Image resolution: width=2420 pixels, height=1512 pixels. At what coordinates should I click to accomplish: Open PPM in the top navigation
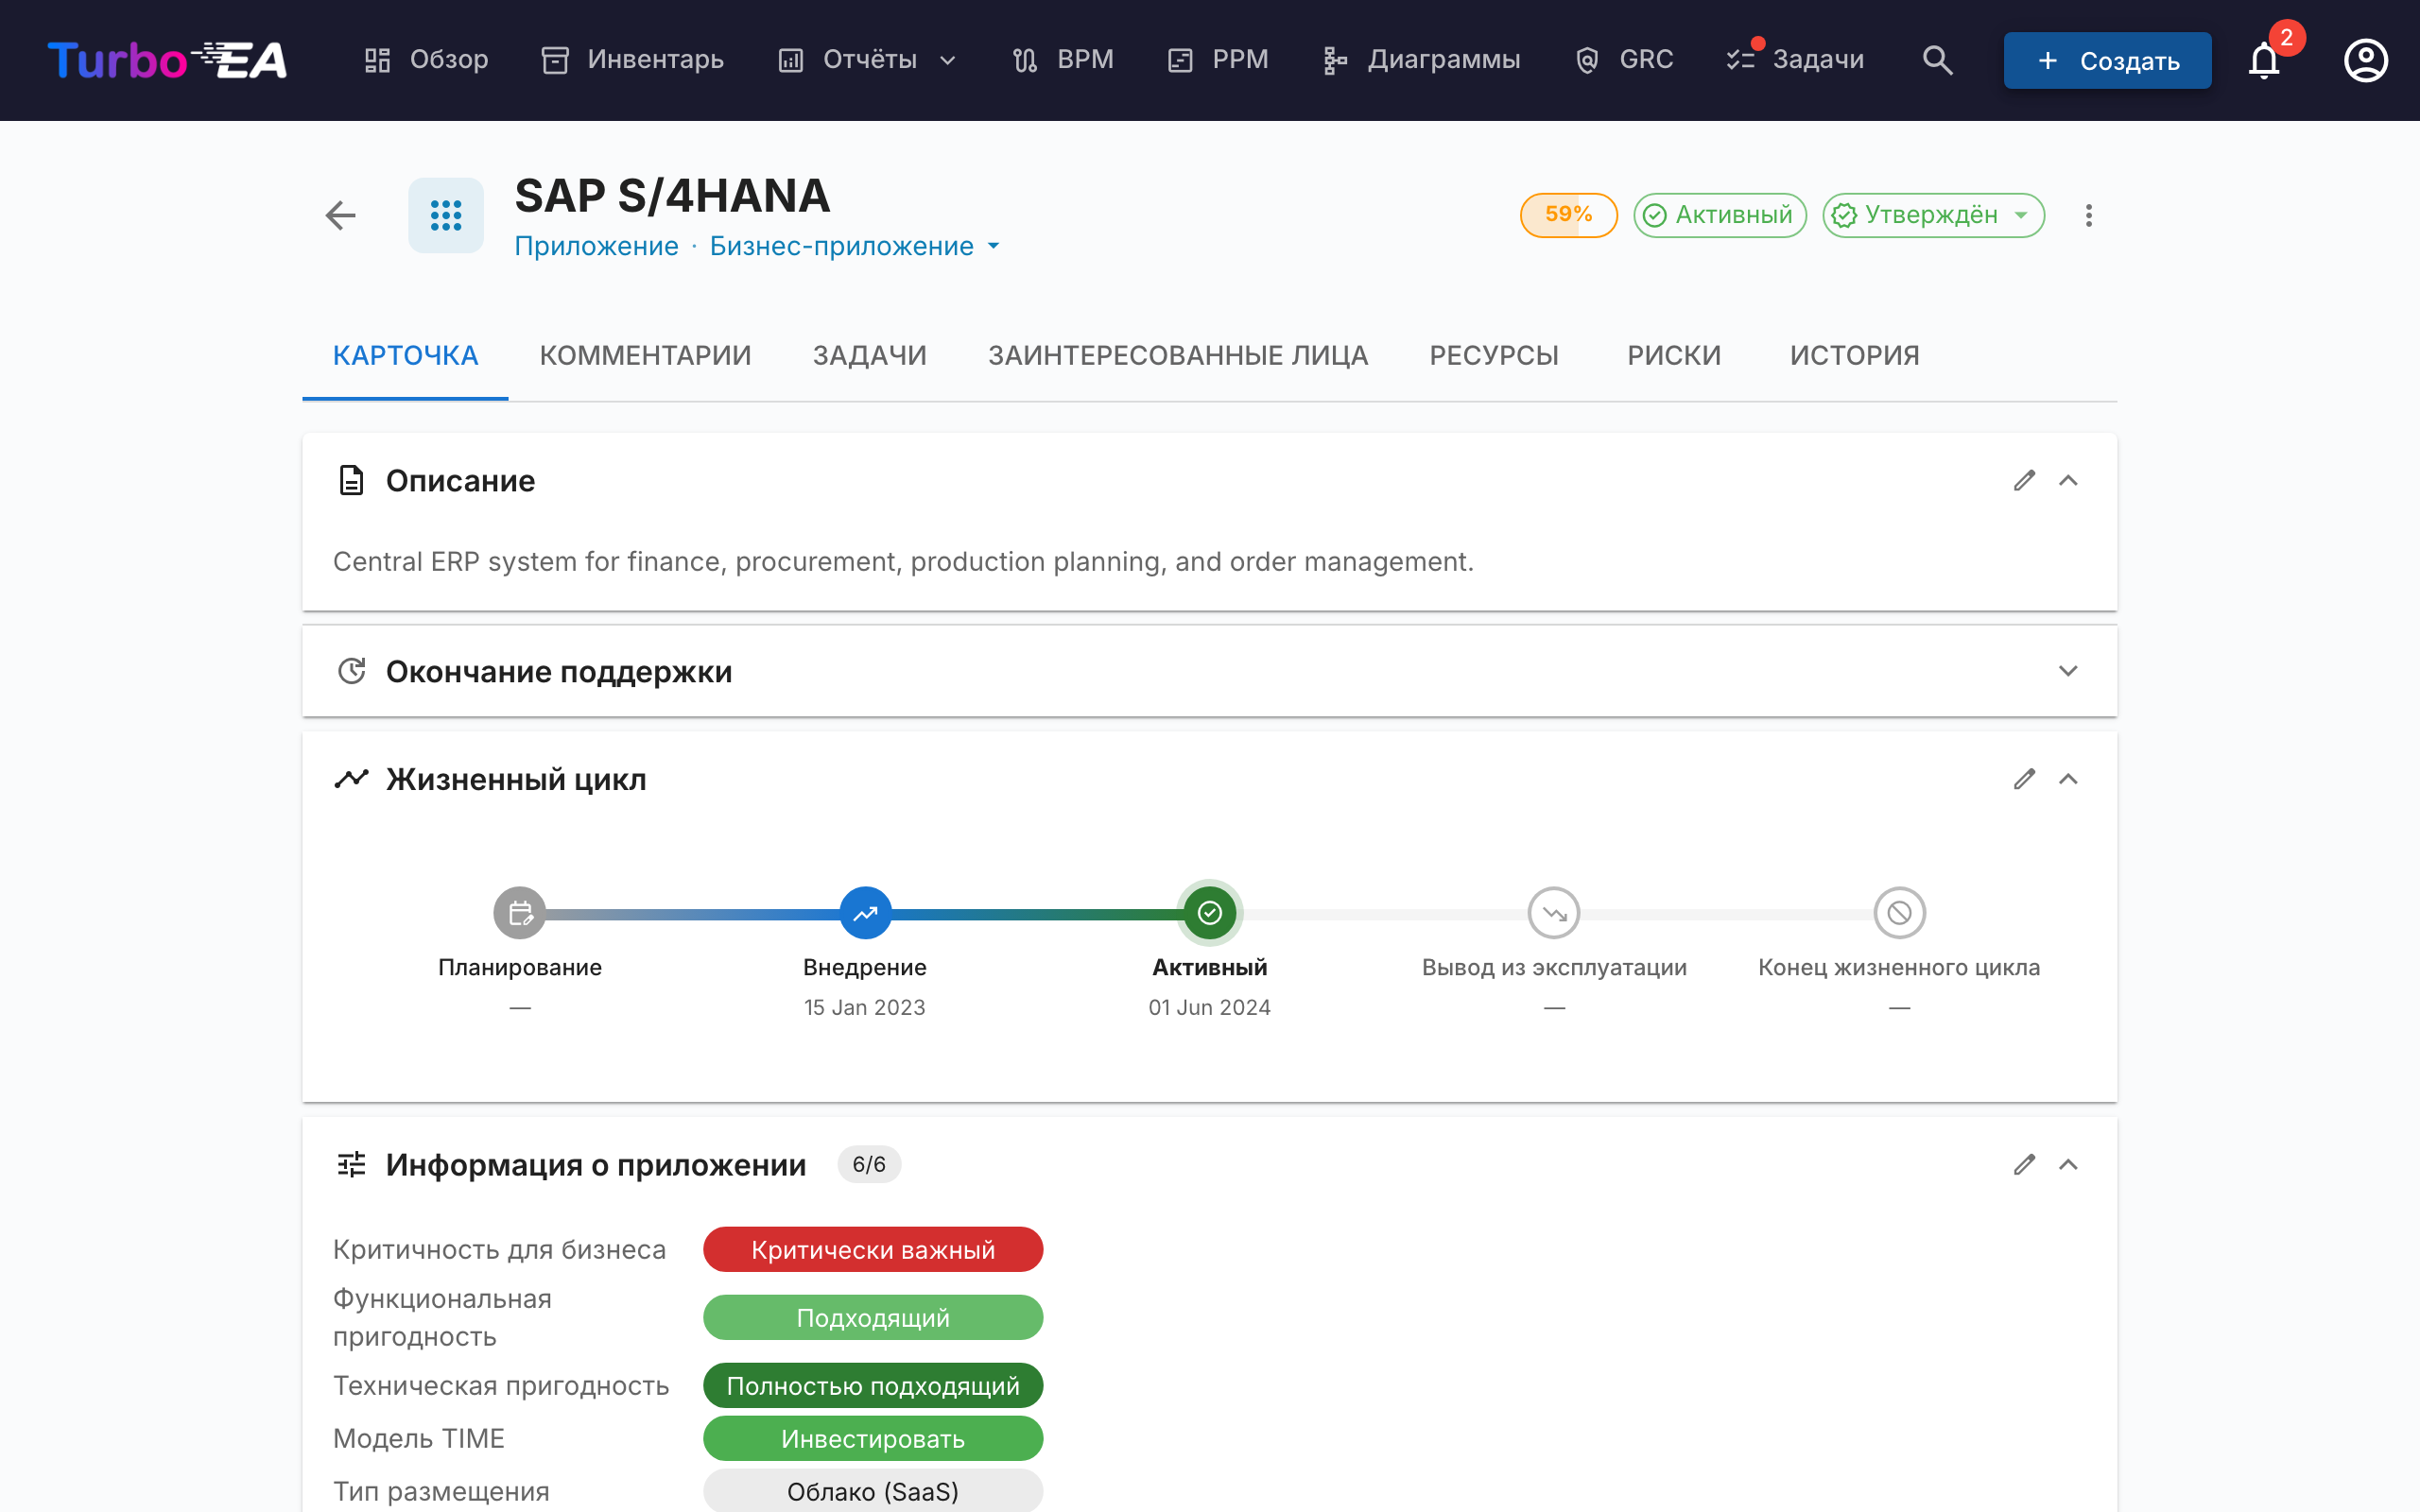click(x=1218, y=60)
